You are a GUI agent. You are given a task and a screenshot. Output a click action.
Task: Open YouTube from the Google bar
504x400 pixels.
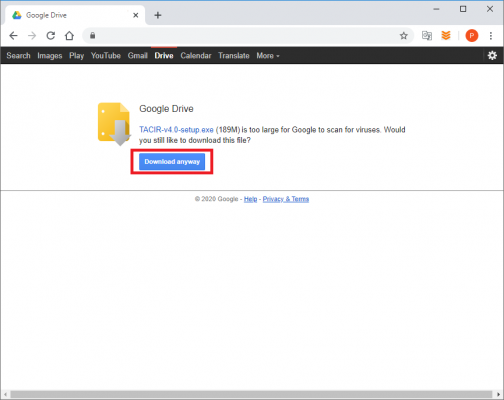pyautogui.click(x=106, y=56)
